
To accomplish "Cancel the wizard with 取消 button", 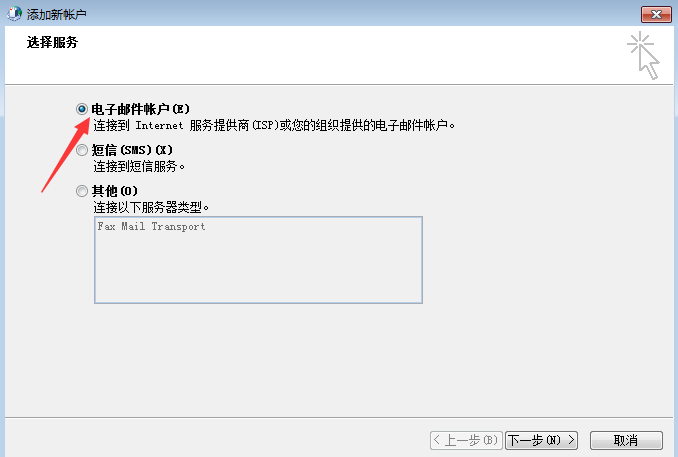I will coord(626,441).
